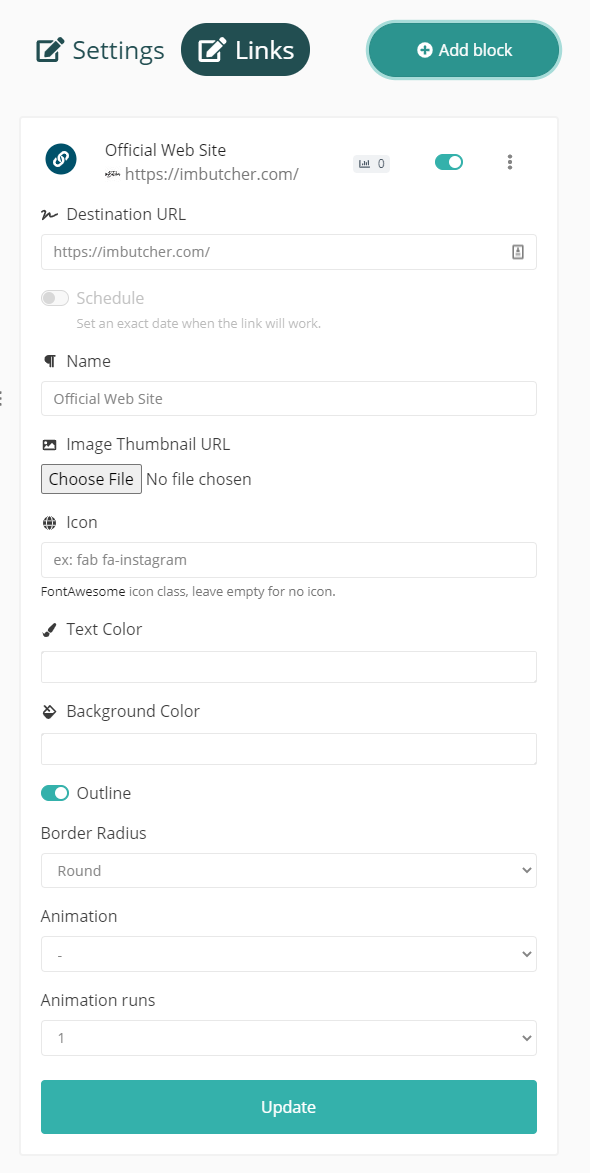
Task: Switch to the Settings tab
Action: click(x=100, y=50)
